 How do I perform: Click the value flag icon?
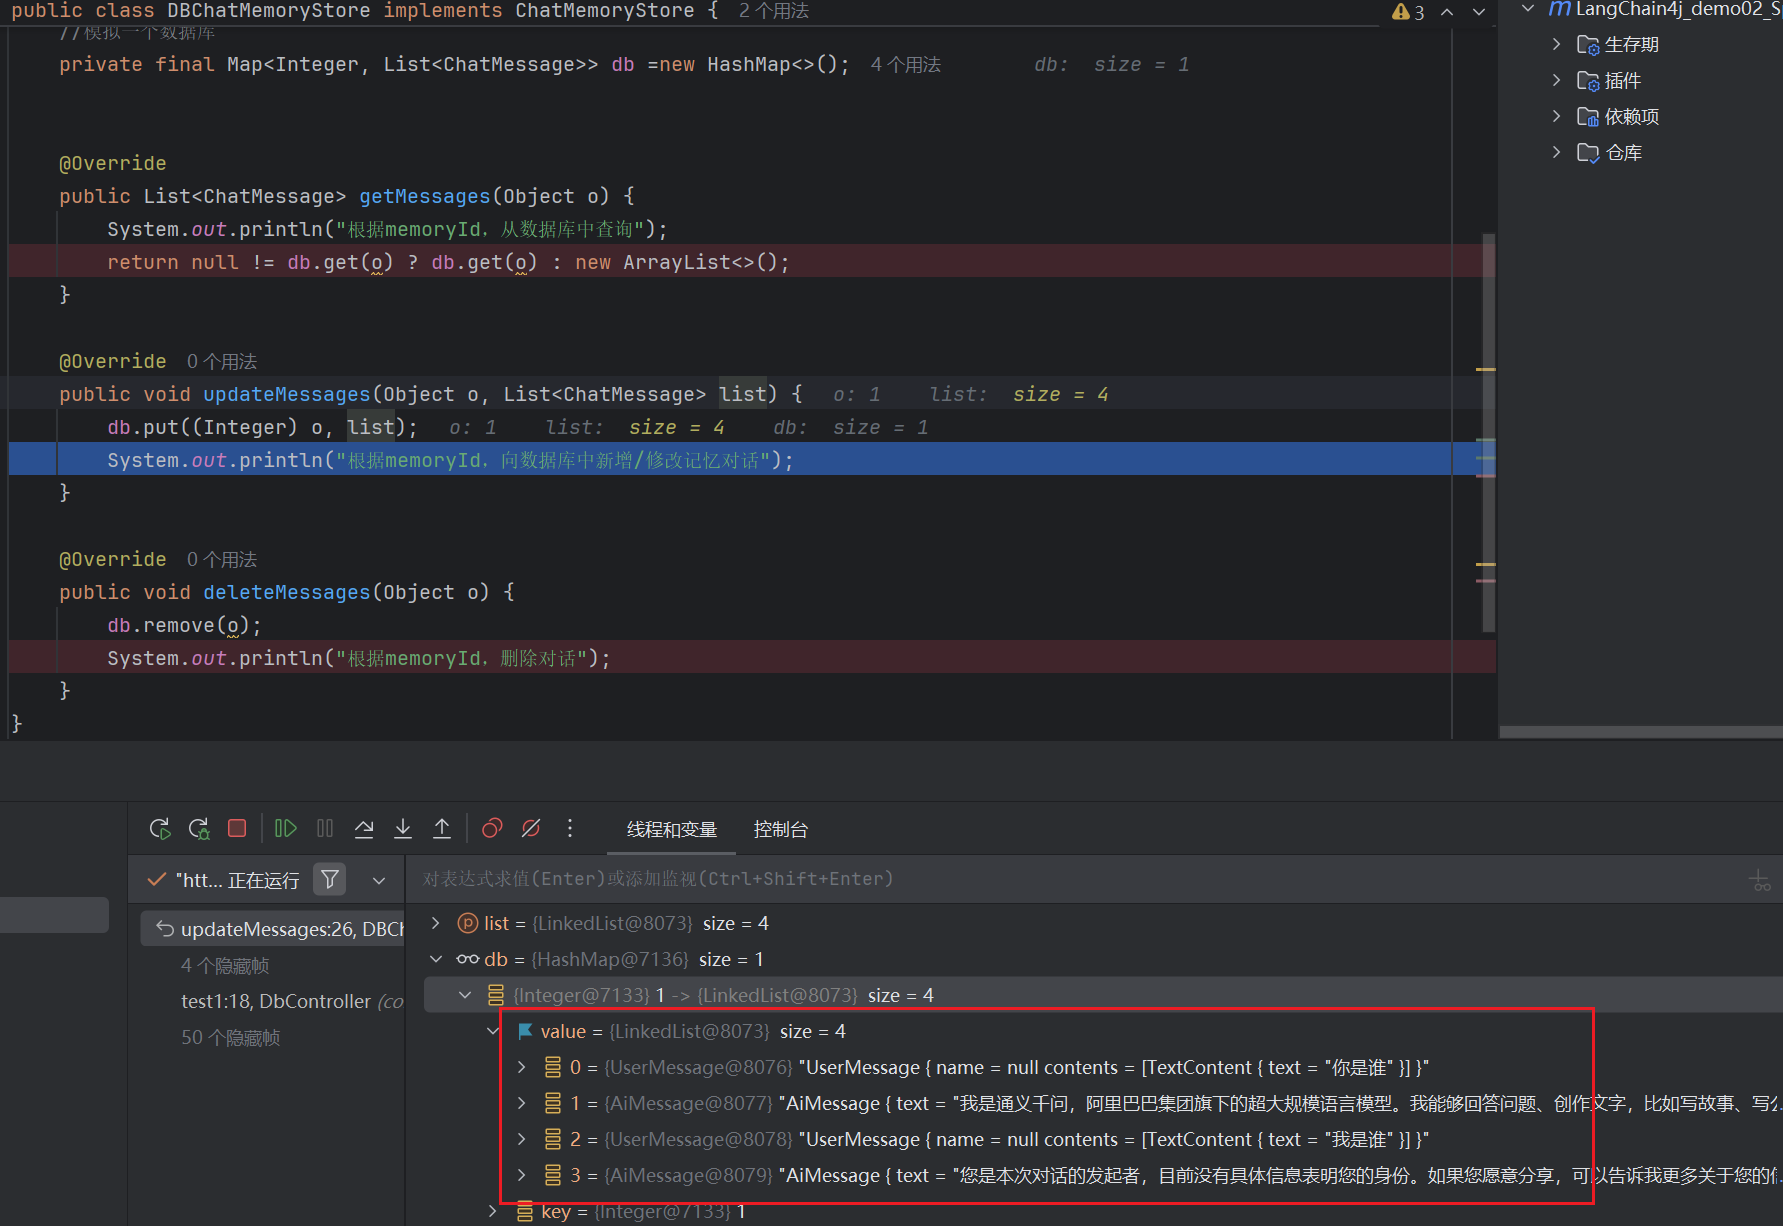[525, 1031]
